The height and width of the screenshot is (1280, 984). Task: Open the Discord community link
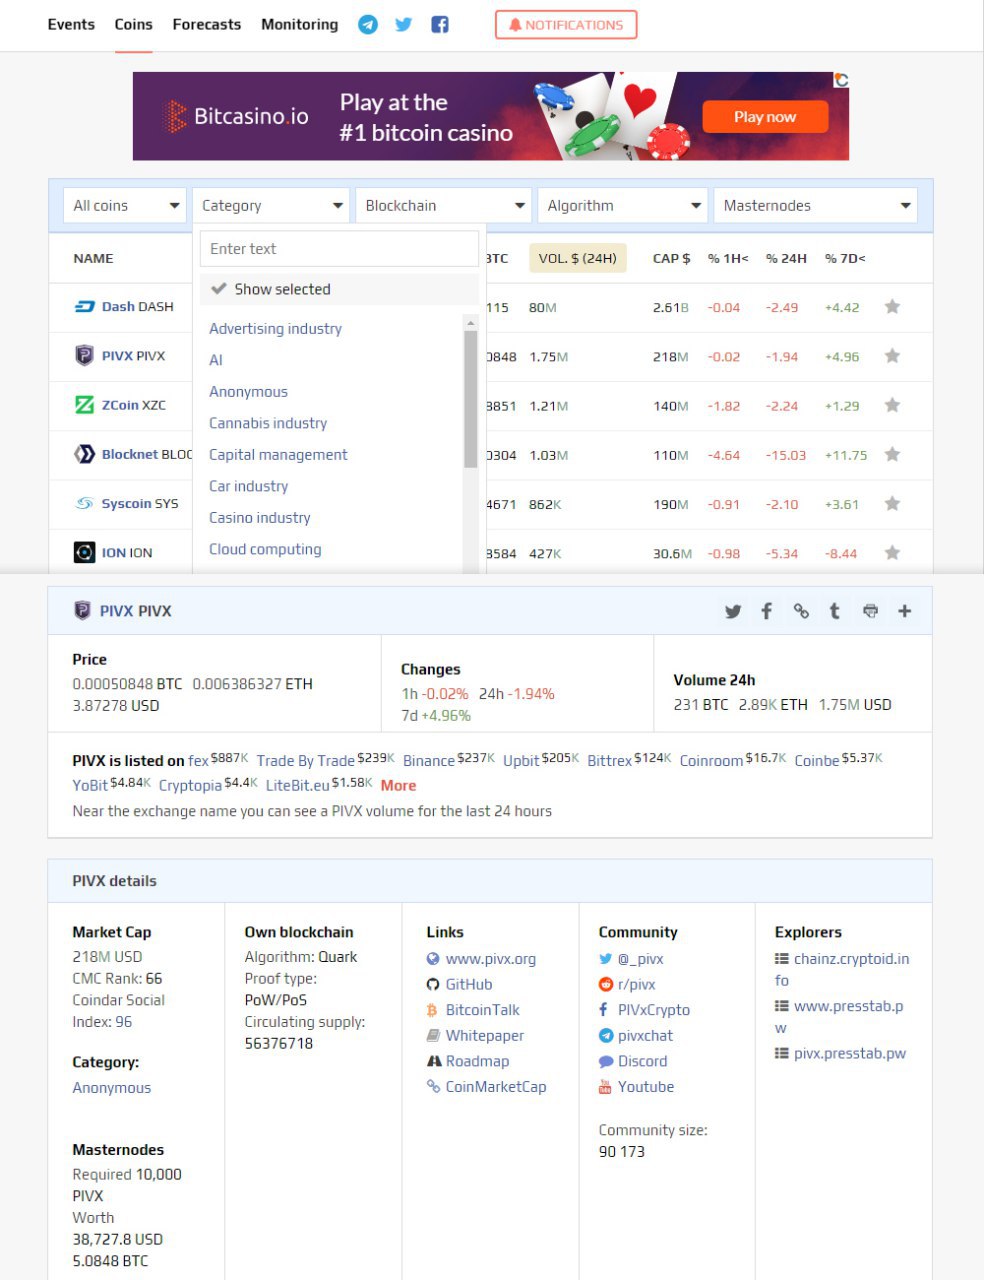[642, 1061]
